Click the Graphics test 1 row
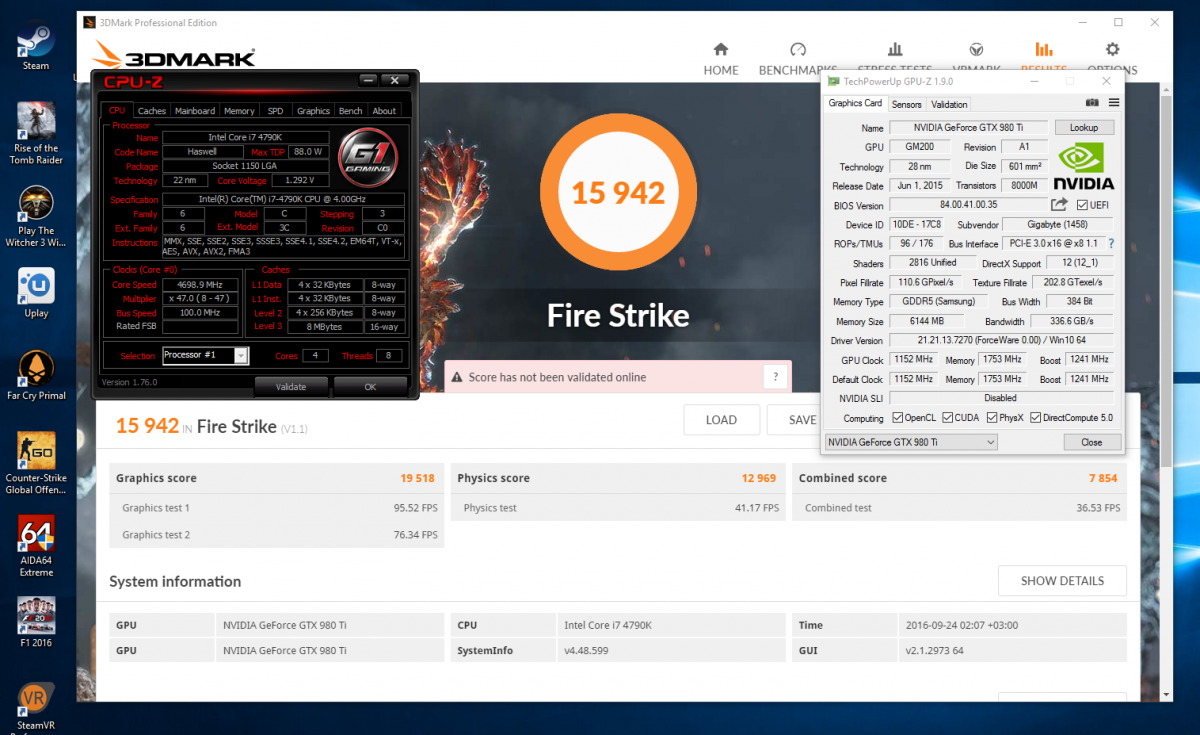The width and height of the screenshot is (1200, 735). pyautogui.click(x=277, y=508)
